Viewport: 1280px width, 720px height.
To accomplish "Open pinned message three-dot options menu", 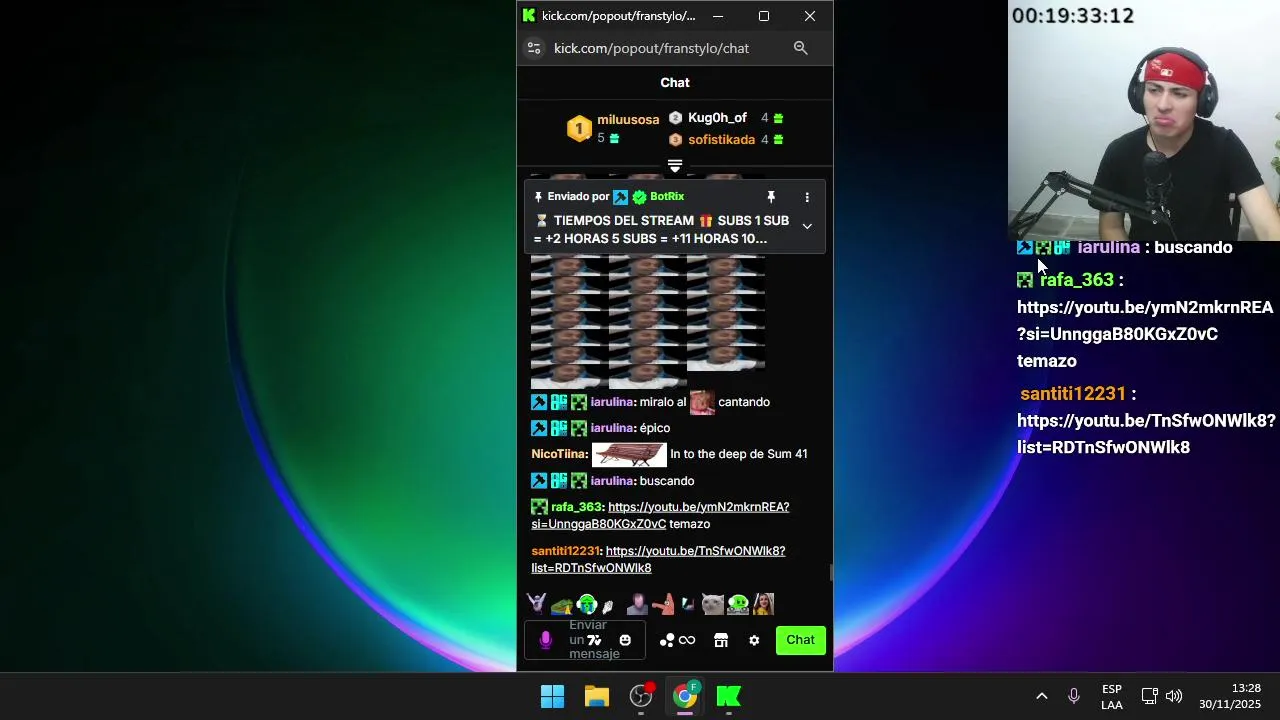I will (807, 197).
